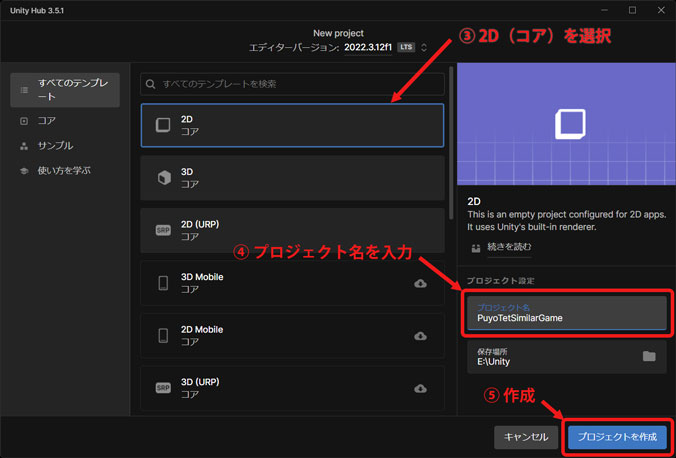Select the 3D (URP) template
Viewport: 676px width, 458px height.
point(292,388)
